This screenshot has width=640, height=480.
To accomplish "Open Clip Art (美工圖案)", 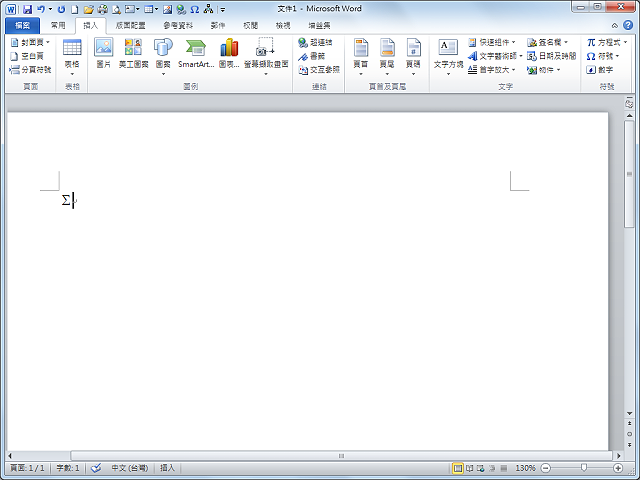I will [133, 53].
